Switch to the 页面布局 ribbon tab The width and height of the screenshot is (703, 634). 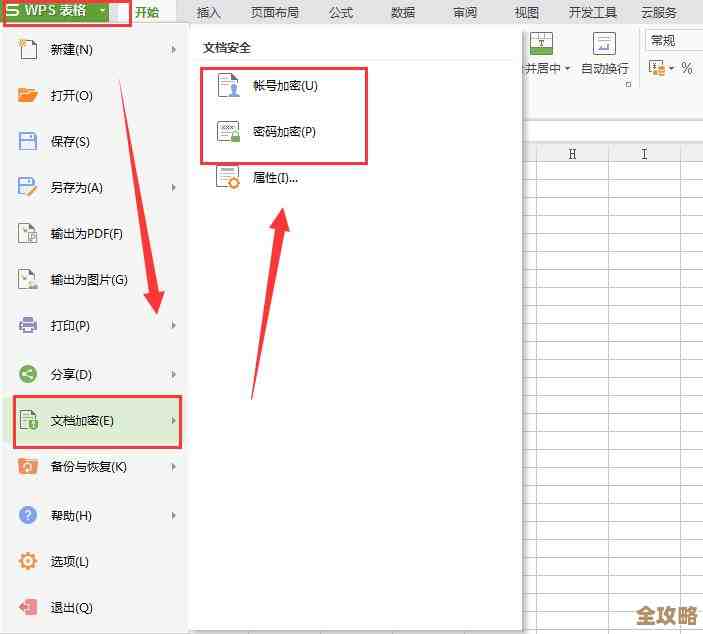pos(274,12)
